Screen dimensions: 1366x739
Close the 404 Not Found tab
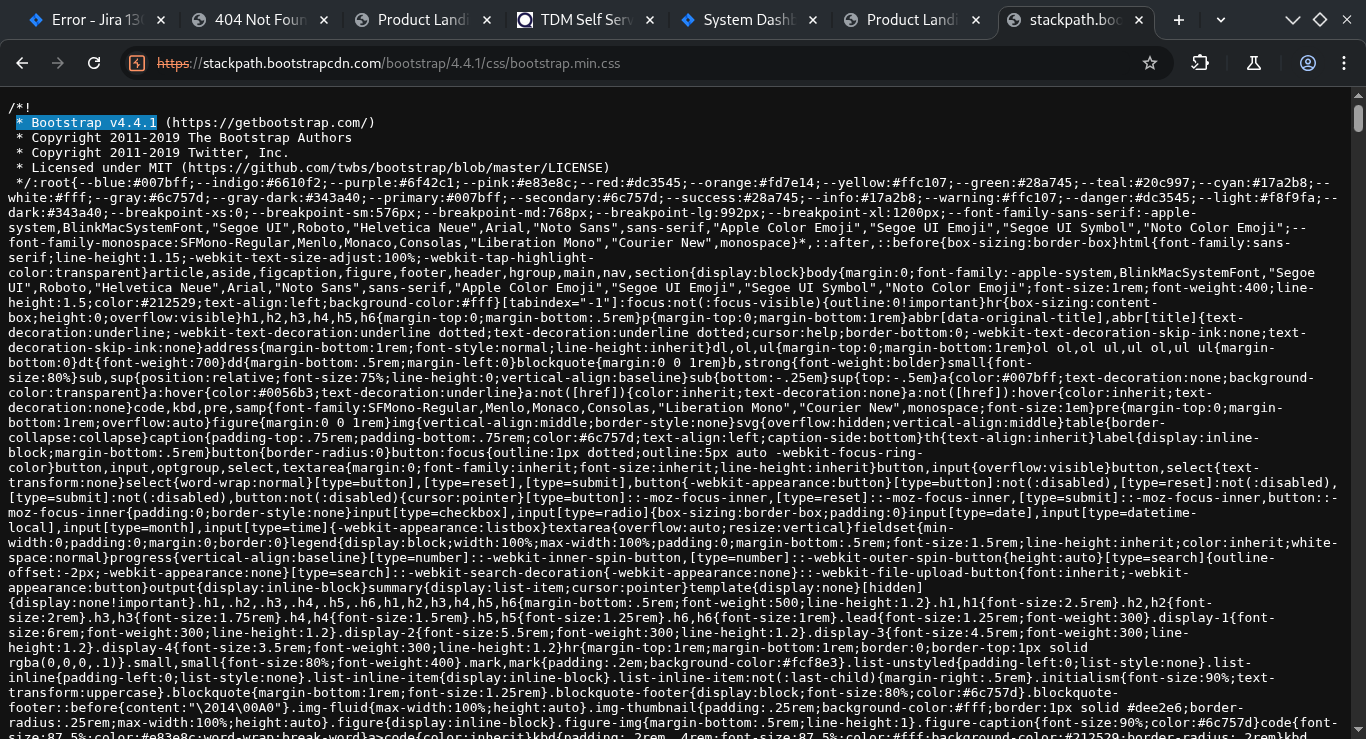click(x=323, y=20)
